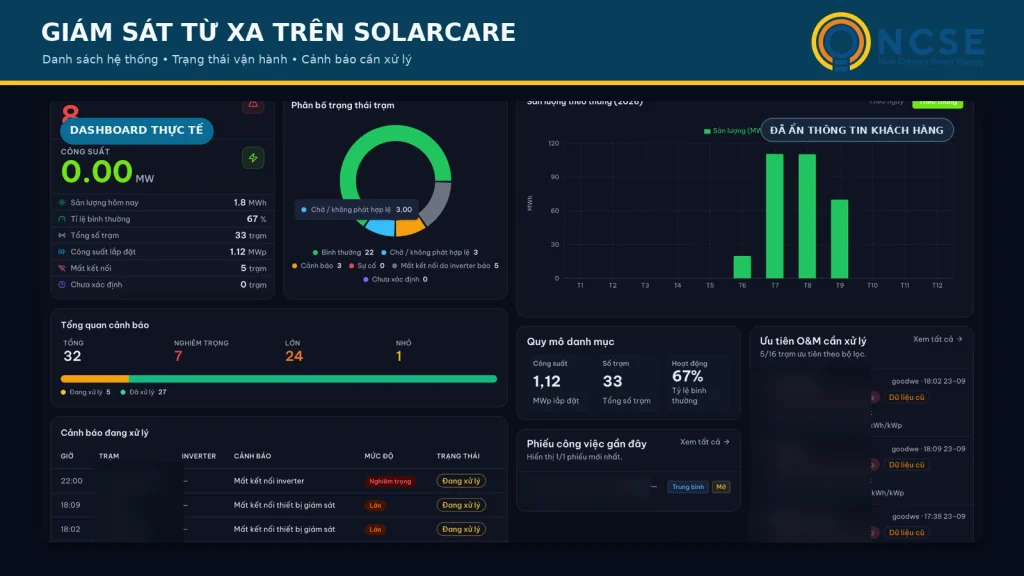This screenshot has width=1024, height=576.
Task: Select Mất kết nối thiết bị giám sát at 18:09
Action: click(x=284, y=505)
